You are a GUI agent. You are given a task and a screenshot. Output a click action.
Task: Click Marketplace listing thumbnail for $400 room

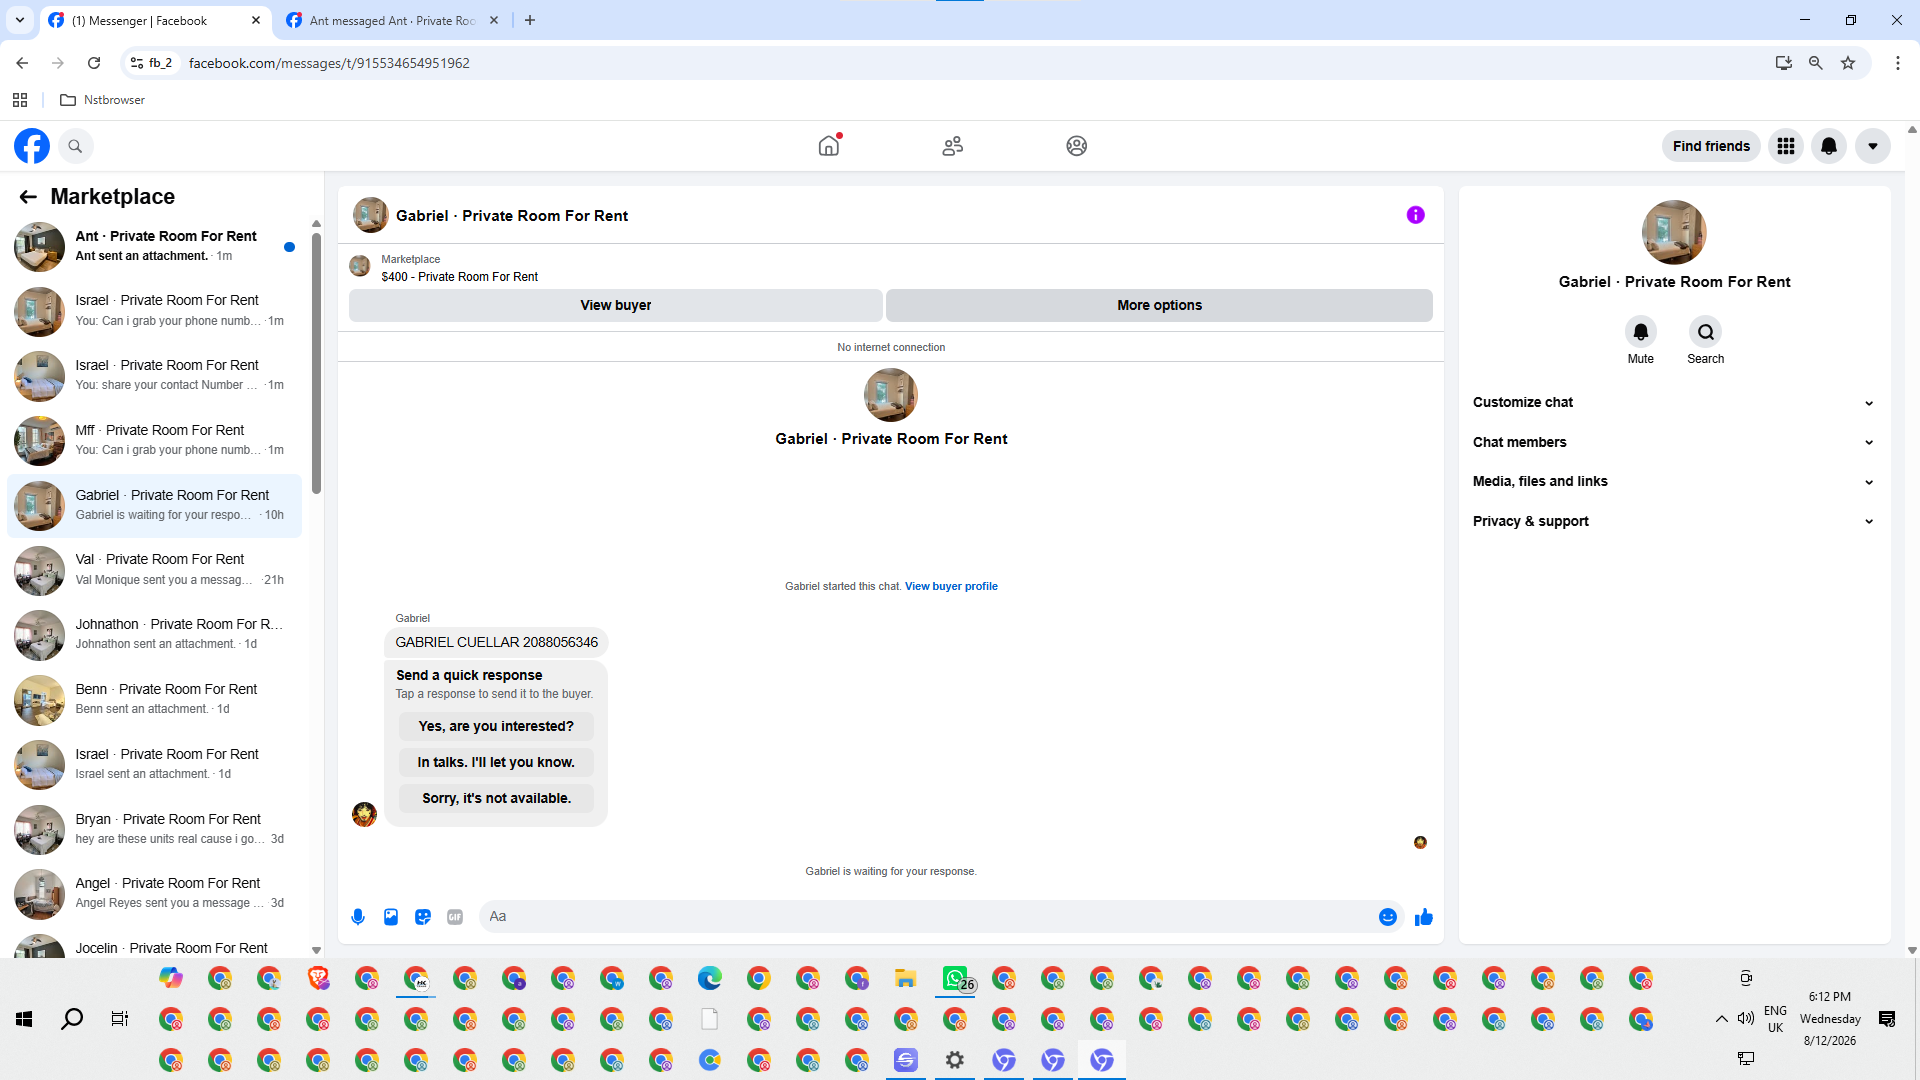(360, 266)
